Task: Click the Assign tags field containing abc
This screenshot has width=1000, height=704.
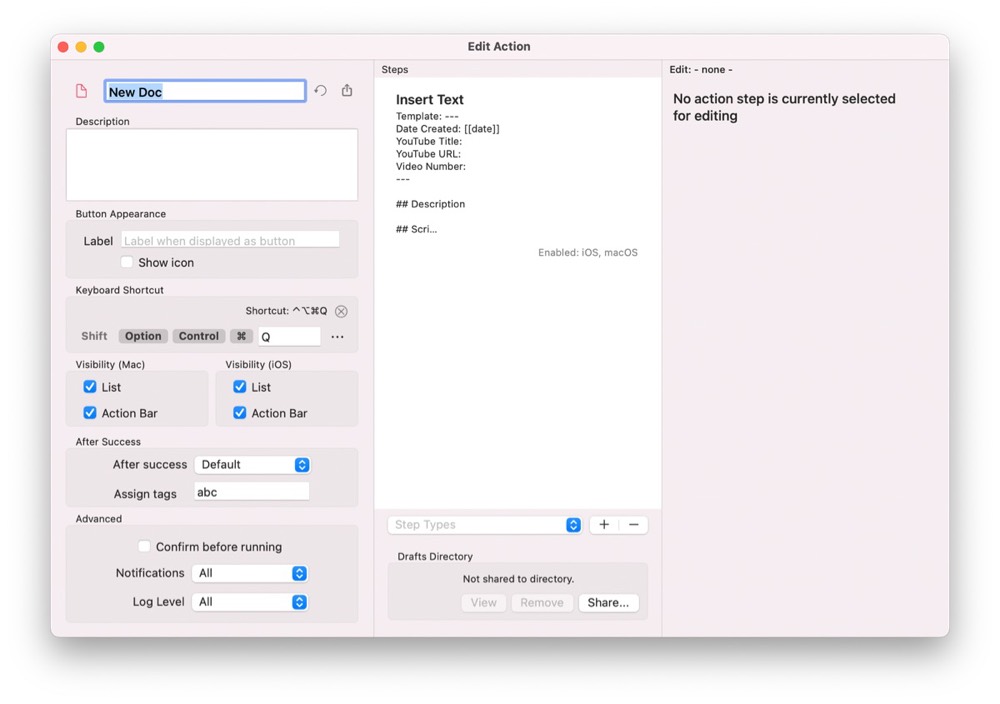Action: pos(251,492)
